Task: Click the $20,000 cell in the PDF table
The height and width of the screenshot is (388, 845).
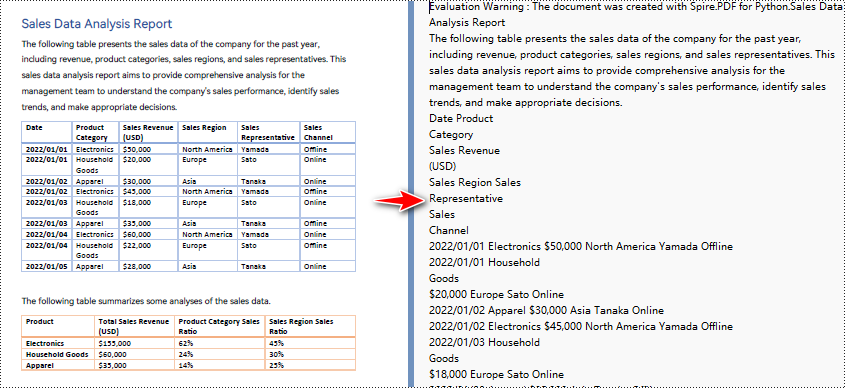Action: (148, 165)
